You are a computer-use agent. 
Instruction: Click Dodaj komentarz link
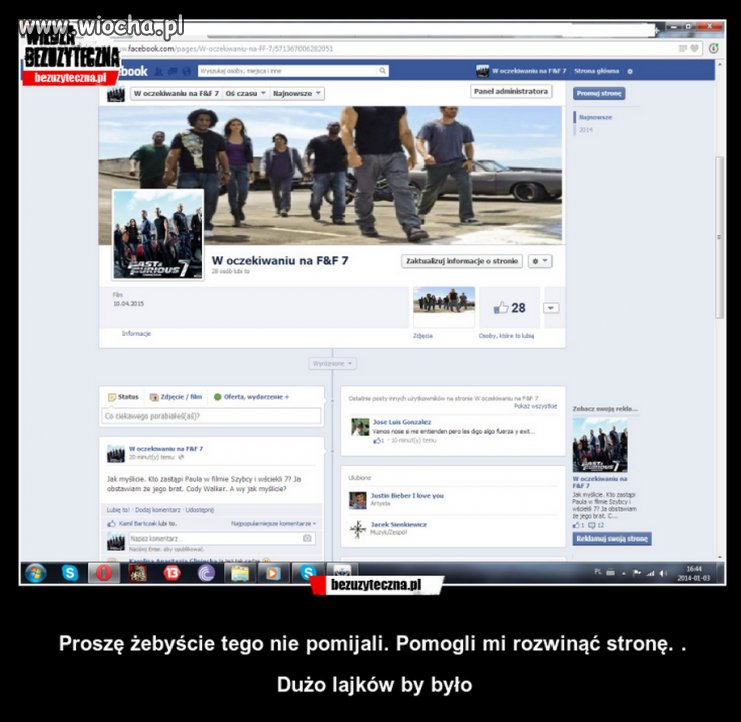157,510
